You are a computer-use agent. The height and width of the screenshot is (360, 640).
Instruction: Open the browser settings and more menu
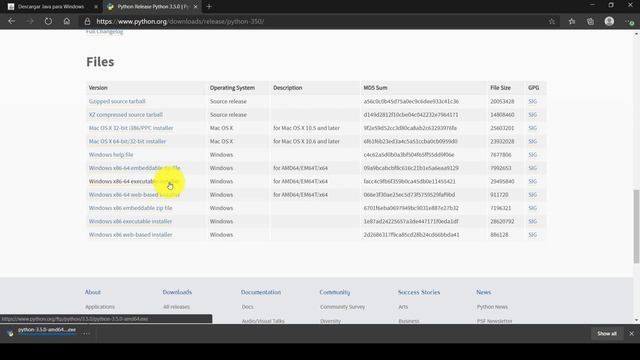629,21
